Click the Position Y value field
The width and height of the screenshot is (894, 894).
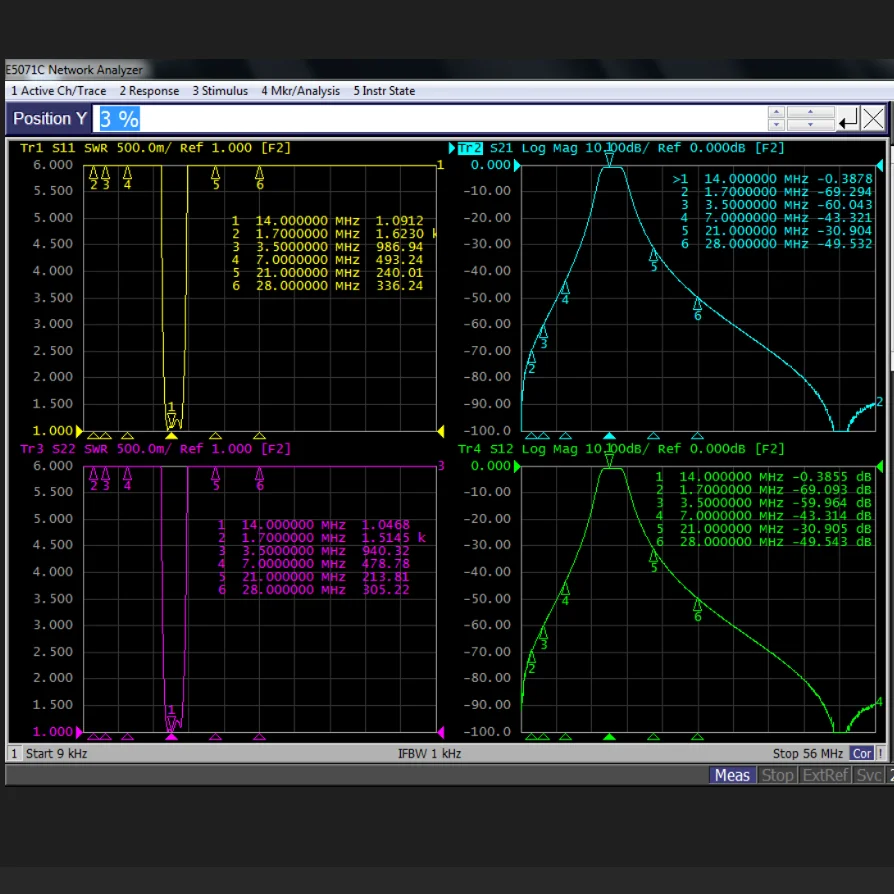(429, 119)
